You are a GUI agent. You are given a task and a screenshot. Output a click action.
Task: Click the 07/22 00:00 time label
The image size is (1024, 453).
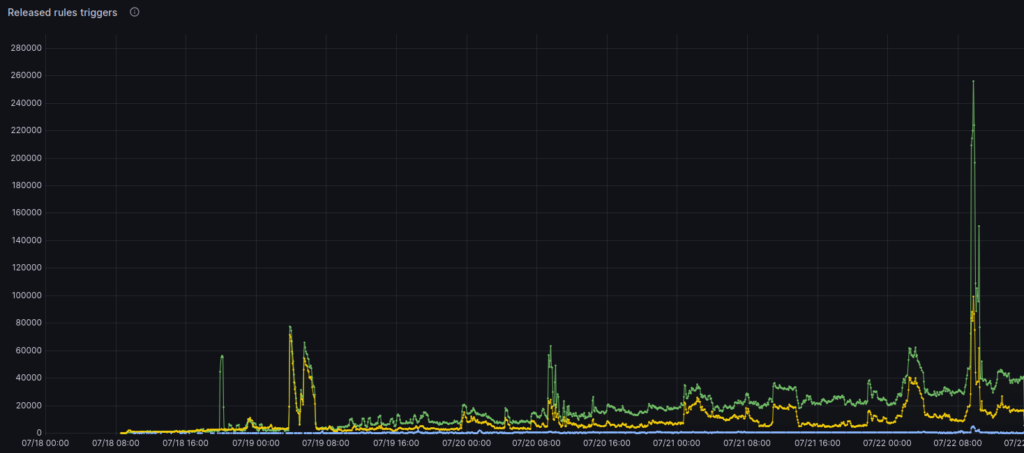[x=888, y=443]
